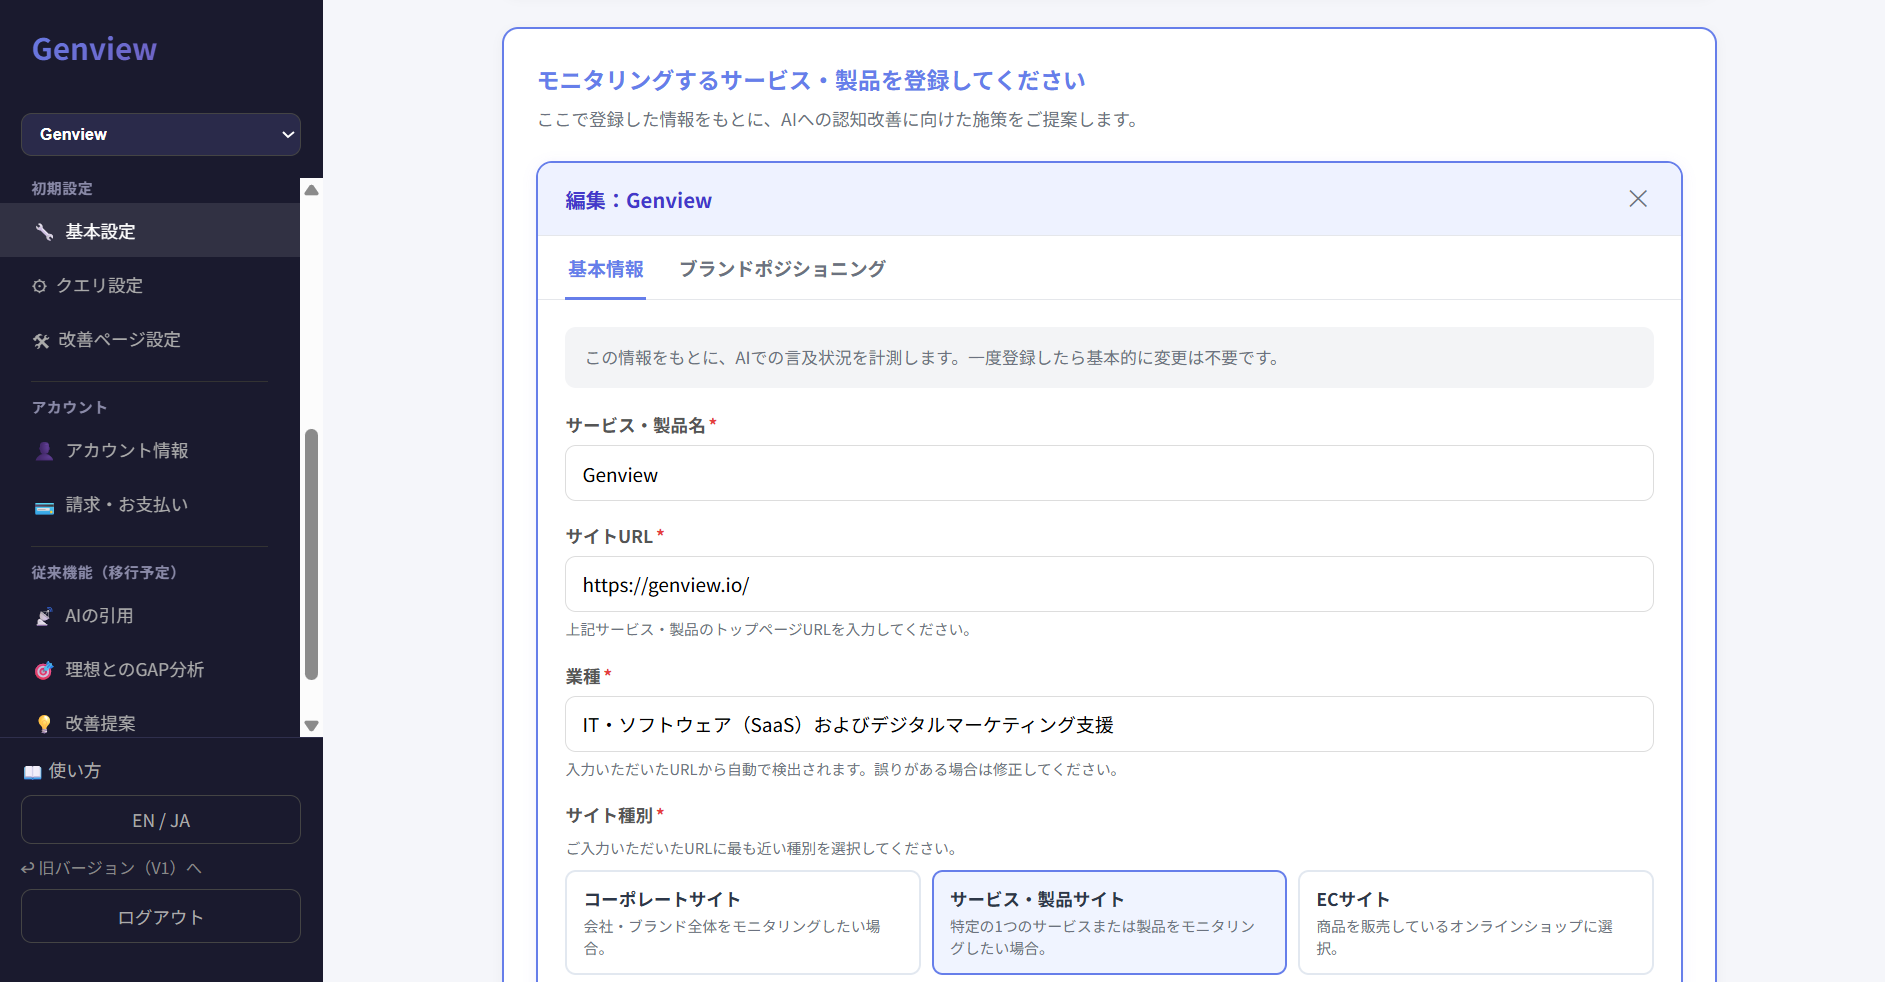Click the 編集：Genview panel title
Screen dimensions: 1885x982
pyautogui.click(x=639, y=200)
